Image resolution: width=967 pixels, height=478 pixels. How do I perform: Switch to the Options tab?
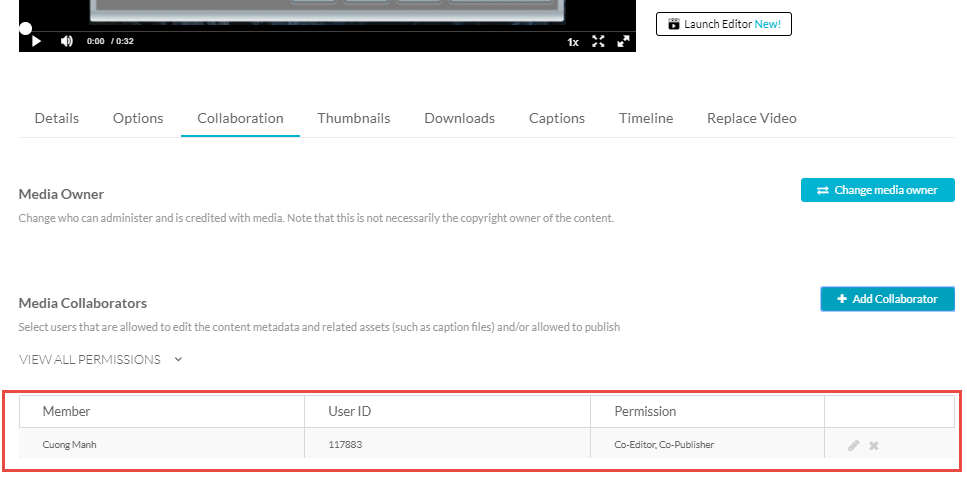138,118
